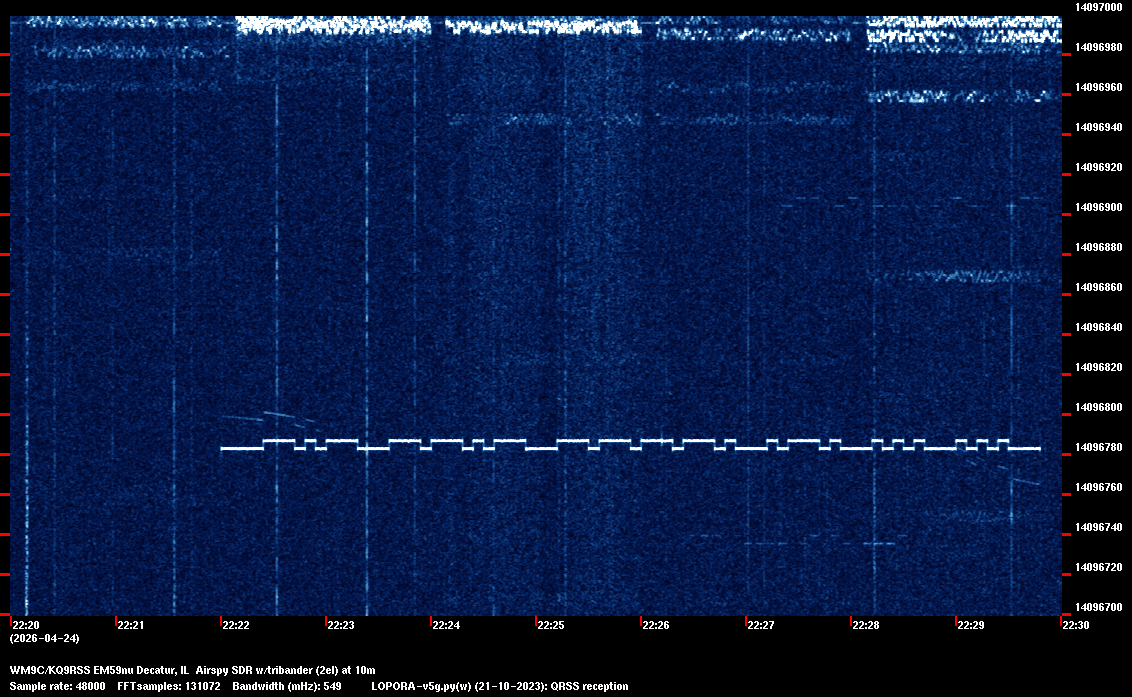This screenshot has height=697, width=1132.
Task: Click the 14096840 frequency label
Action: (x=1098, y=327)
